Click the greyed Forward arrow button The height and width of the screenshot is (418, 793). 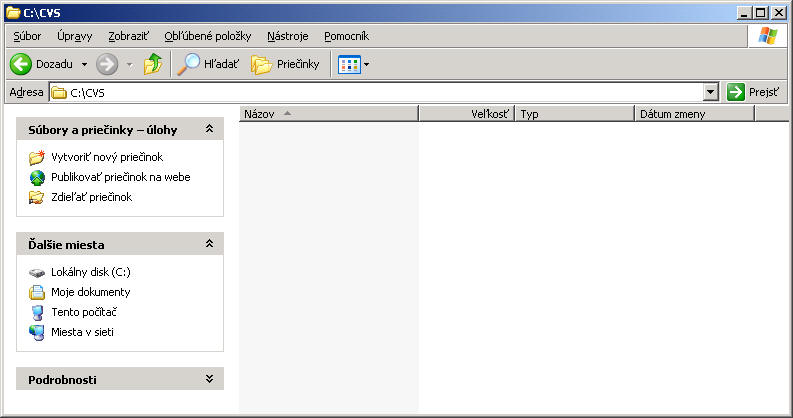point(107,64)
